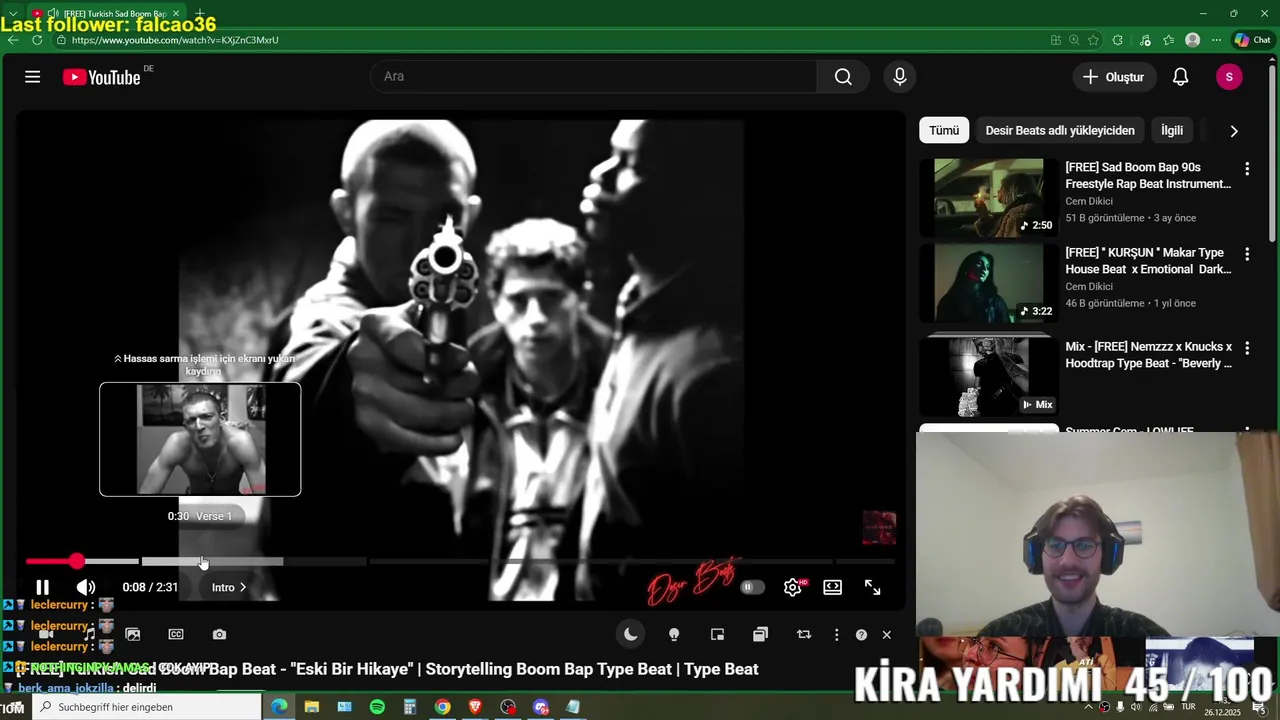Close the extension toolbar with X

tap(886, 634)
